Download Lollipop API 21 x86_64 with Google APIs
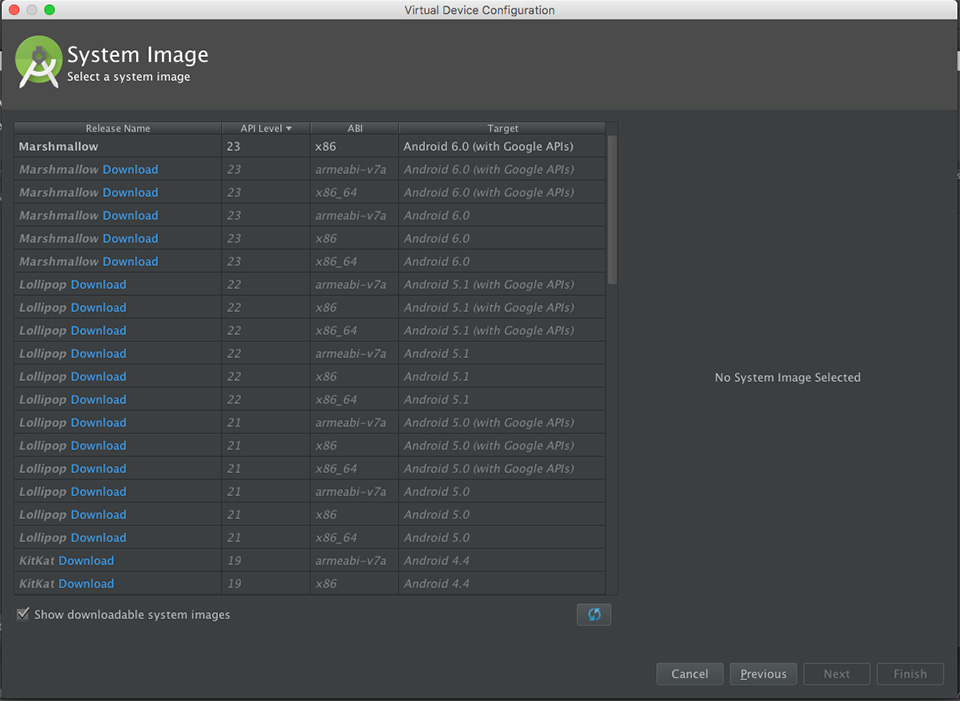The height and width of the screenshot is (701, 960). (x=99, y=469)
